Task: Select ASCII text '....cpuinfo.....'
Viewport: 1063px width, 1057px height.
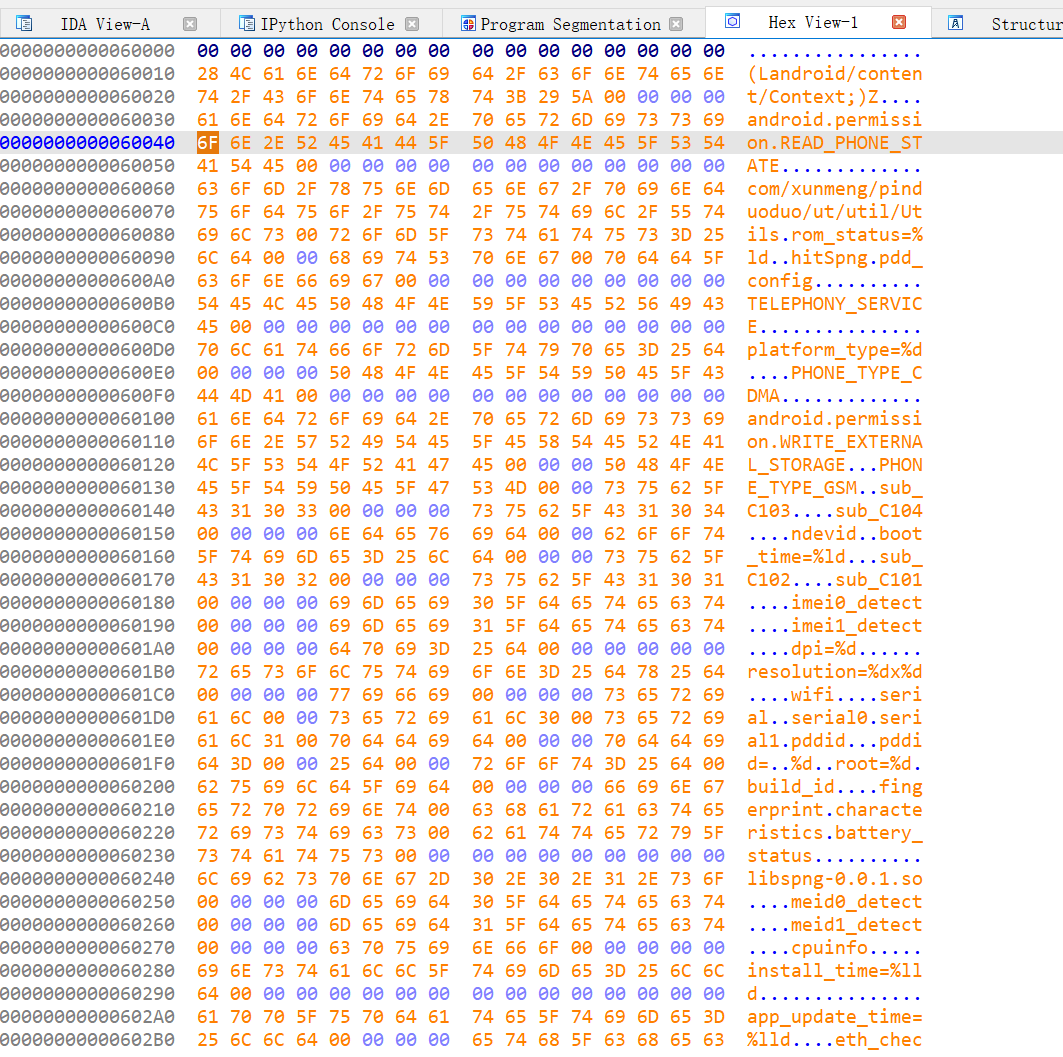Action: tap(835, 948)
